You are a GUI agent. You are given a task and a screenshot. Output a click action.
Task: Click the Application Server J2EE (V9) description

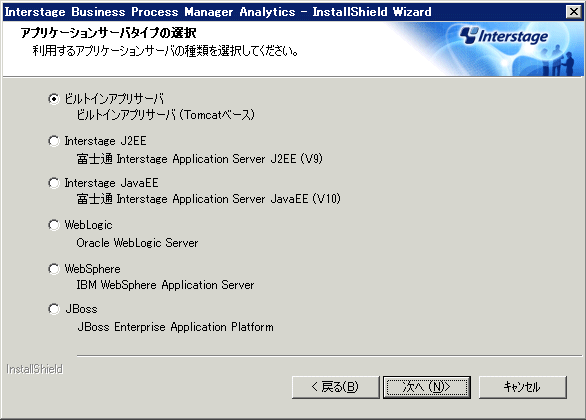click(x=200, y=159)
